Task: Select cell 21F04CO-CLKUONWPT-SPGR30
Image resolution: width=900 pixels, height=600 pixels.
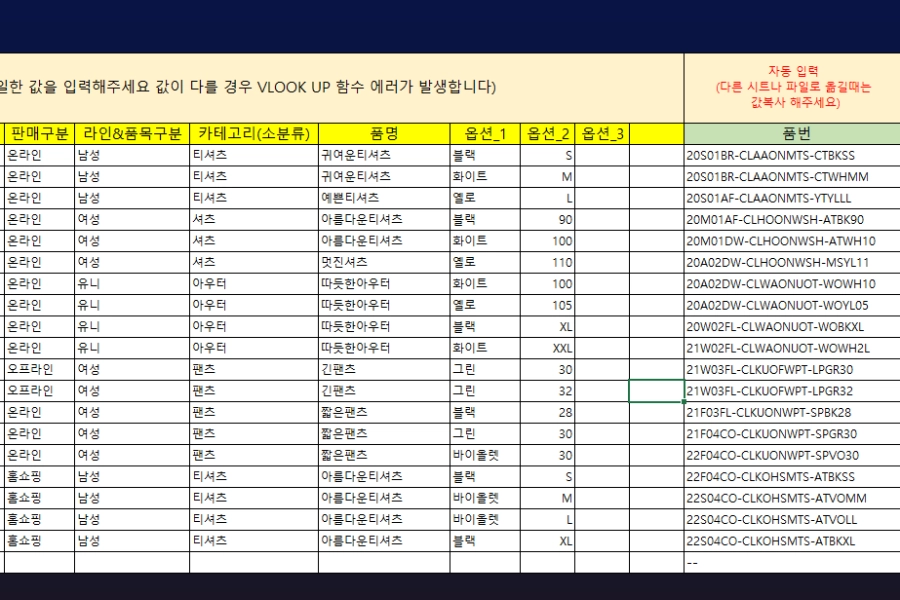Action: pyautogui.click(x=792, y=434)
